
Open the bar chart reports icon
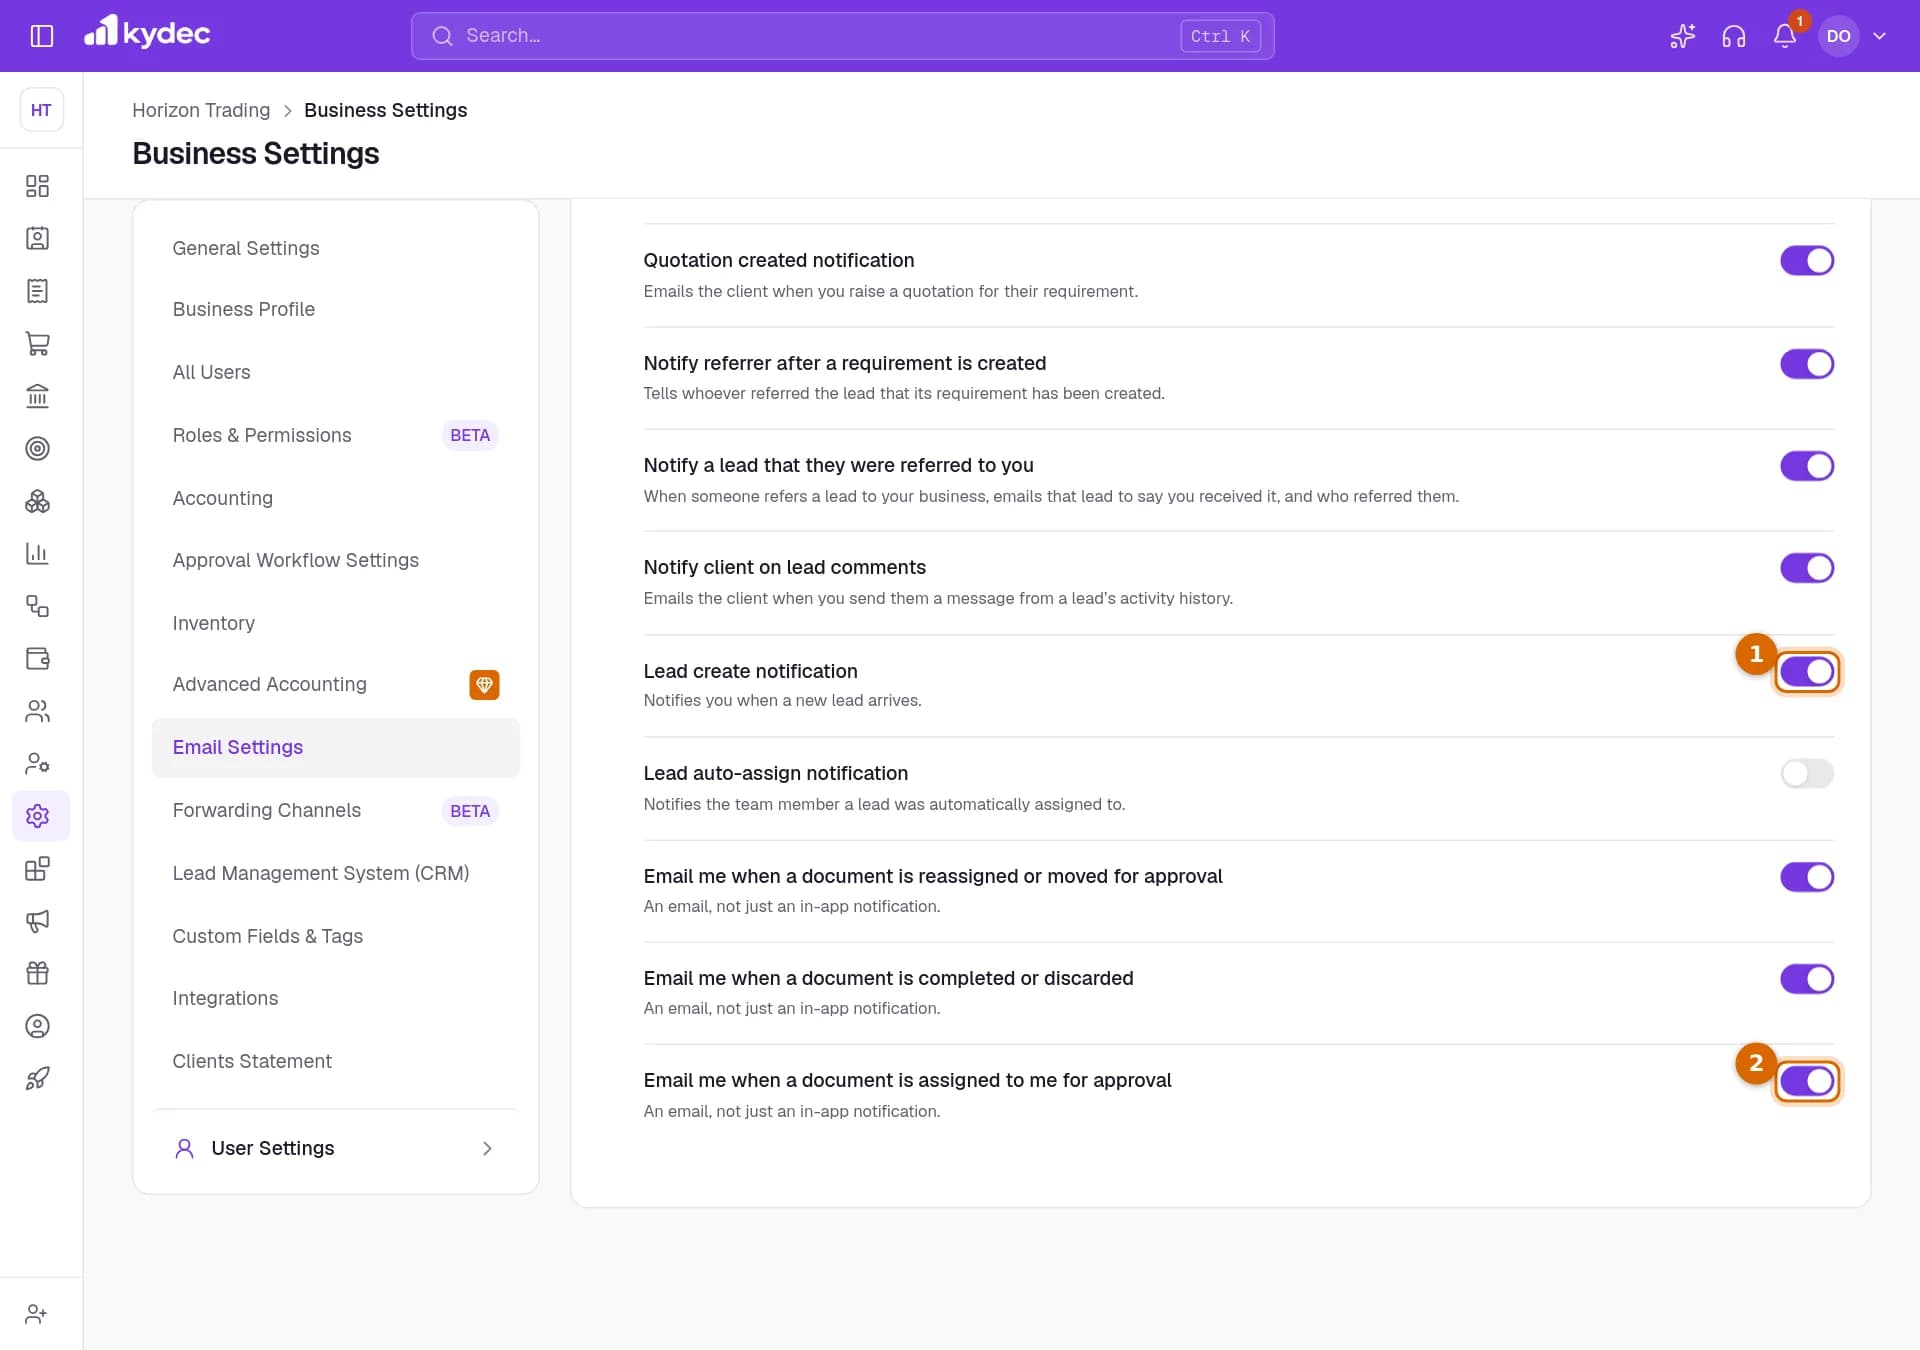(37, 553)
